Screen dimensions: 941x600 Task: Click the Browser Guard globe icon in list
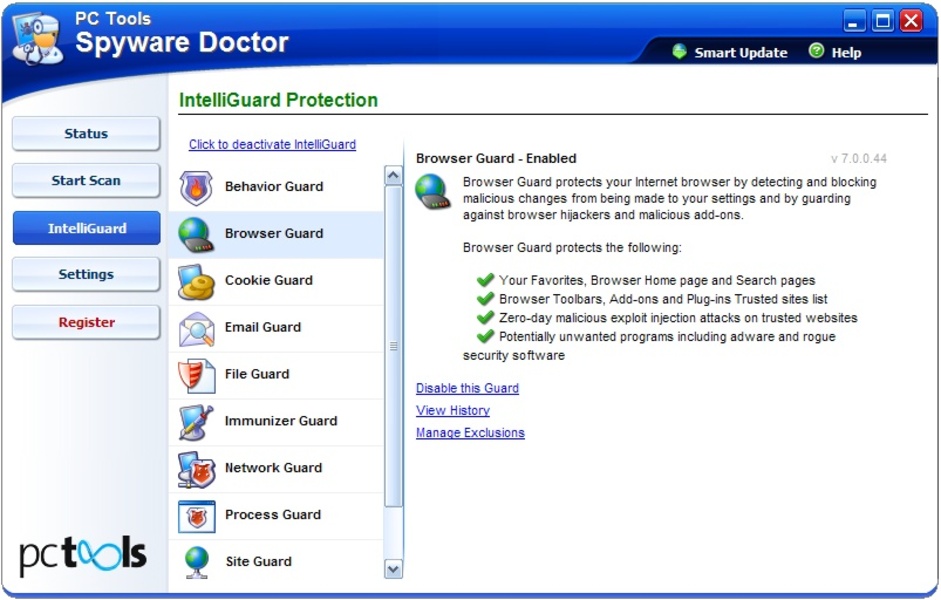(x=196, y=234)
